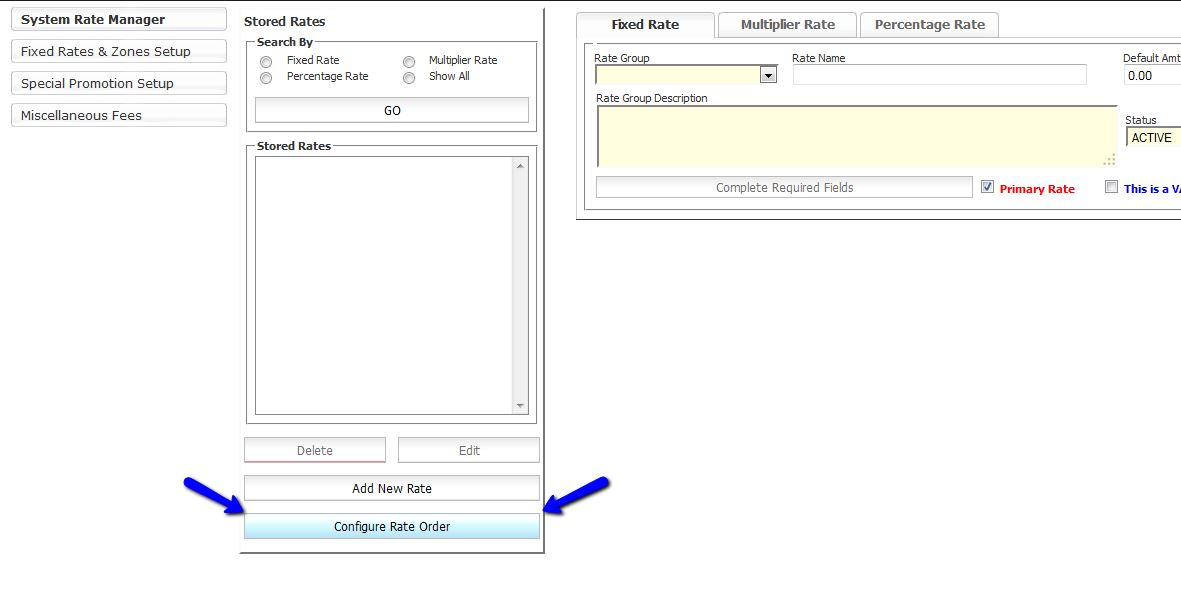Screen dimensions: 1181x601
Task: Click the Configure Rate Order button
Action: click(391, 526)
